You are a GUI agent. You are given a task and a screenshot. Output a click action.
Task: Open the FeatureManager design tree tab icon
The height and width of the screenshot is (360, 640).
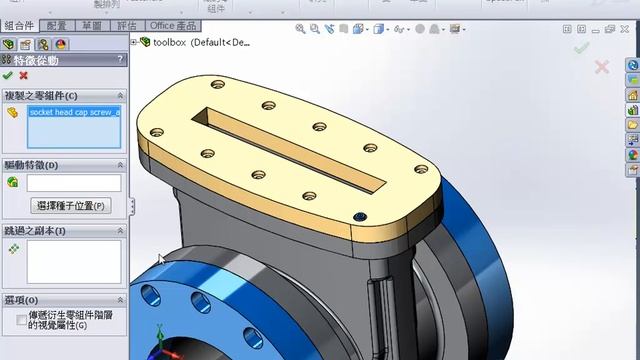click(8, 44)
